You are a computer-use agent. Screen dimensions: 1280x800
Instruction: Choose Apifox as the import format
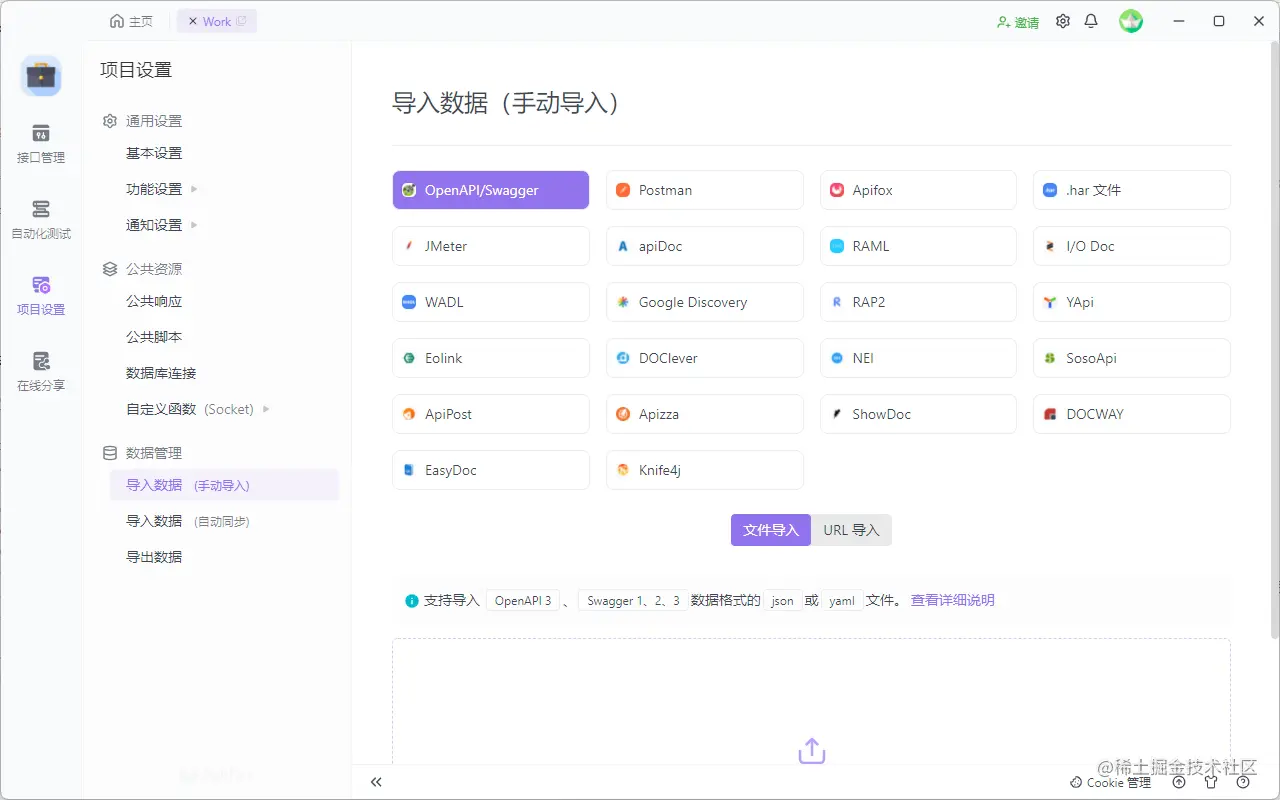(918, 190)
